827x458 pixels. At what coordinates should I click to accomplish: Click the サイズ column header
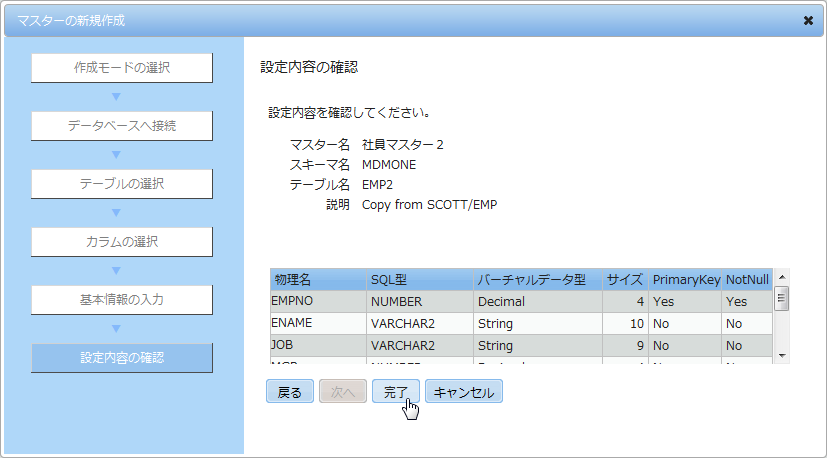click(x=625, y=280)
